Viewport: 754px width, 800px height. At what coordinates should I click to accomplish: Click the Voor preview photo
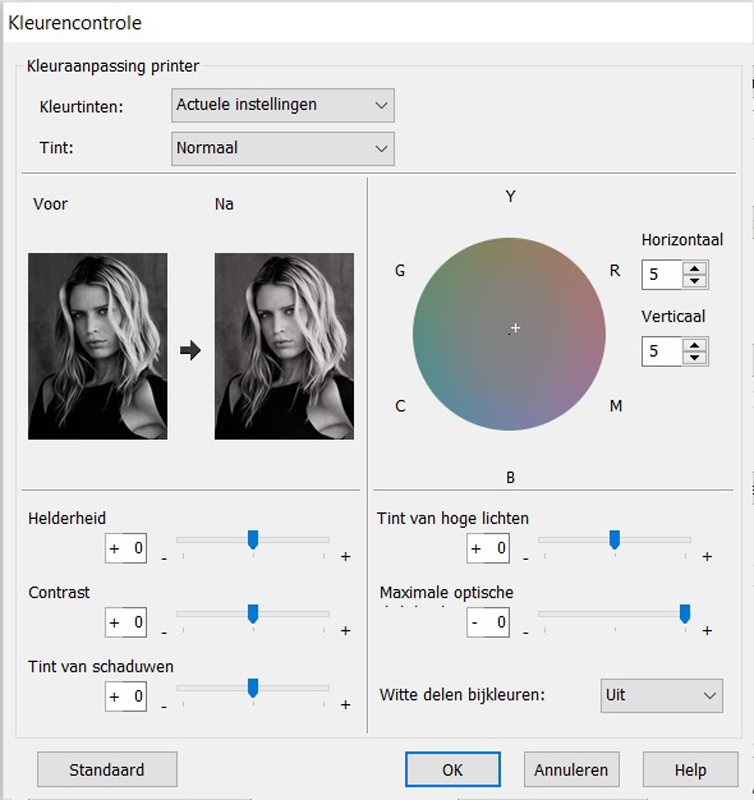point(97,346)
